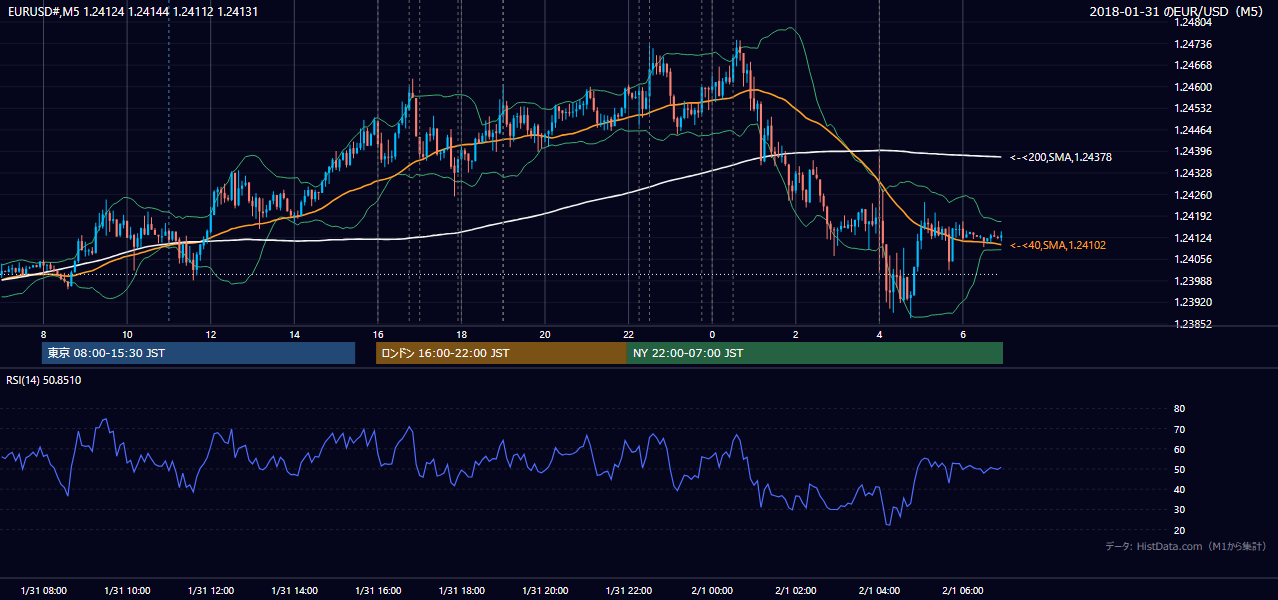
Task: Click the 2/1 02:00 time axis label
Action: click(x=795, y=591)
